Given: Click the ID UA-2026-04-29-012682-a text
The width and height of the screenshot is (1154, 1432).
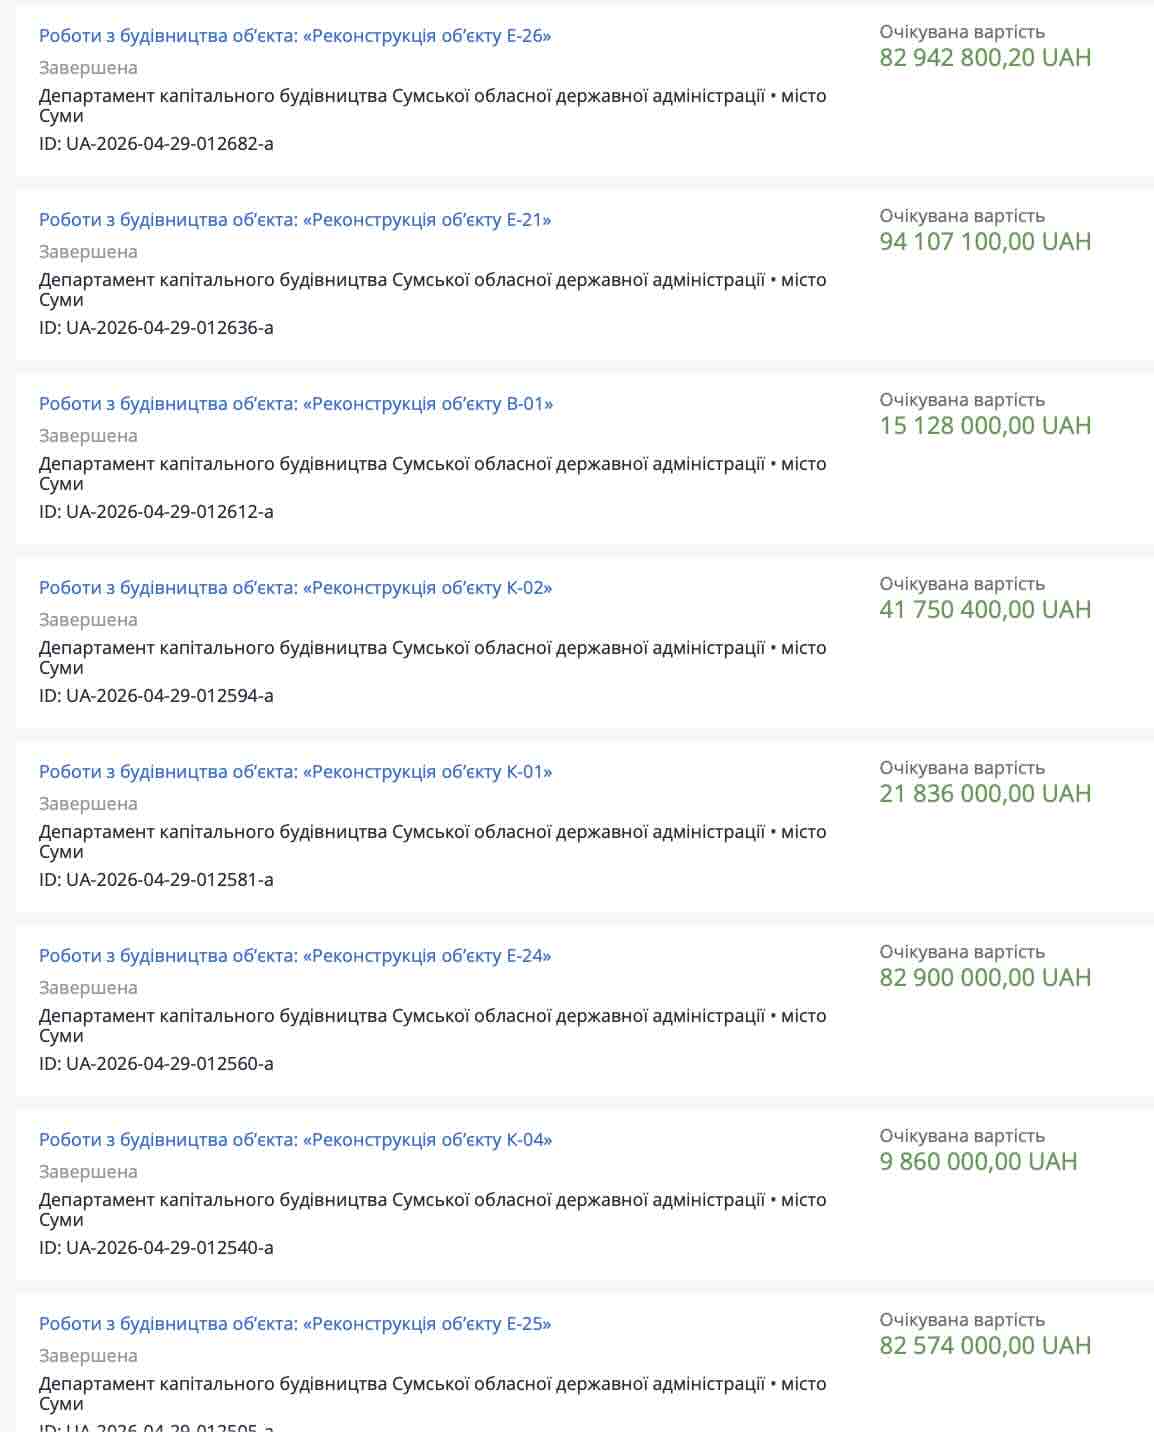Looking at the screenshot, I should tap(156, 144).
